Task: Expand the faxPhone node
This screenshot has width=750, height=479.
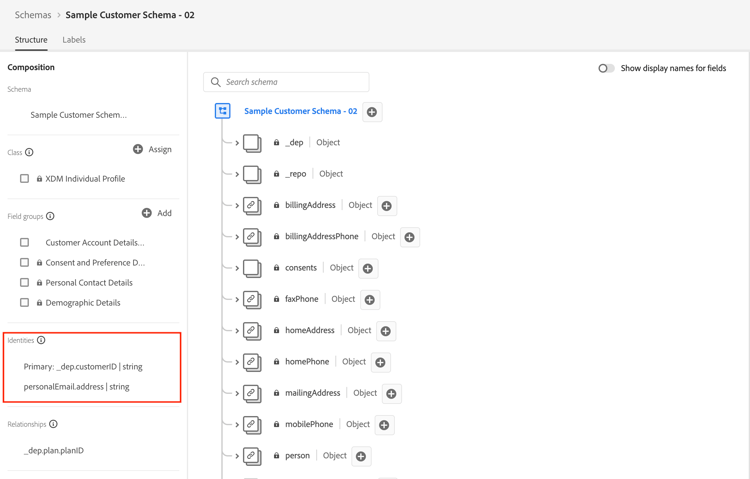Action: [x=237, y=300]
